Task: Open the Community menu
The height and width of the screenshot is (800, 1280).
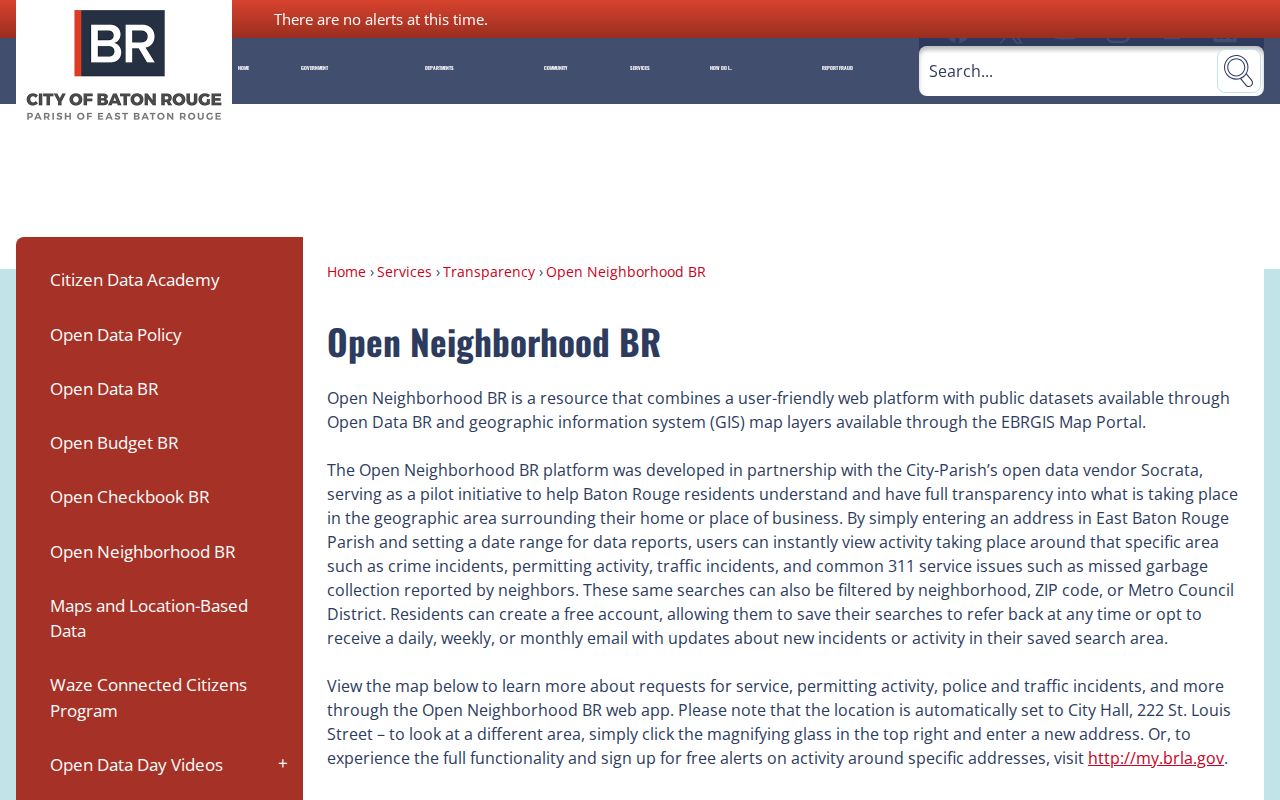Action: pyautogui.click(x=556, y=68)
